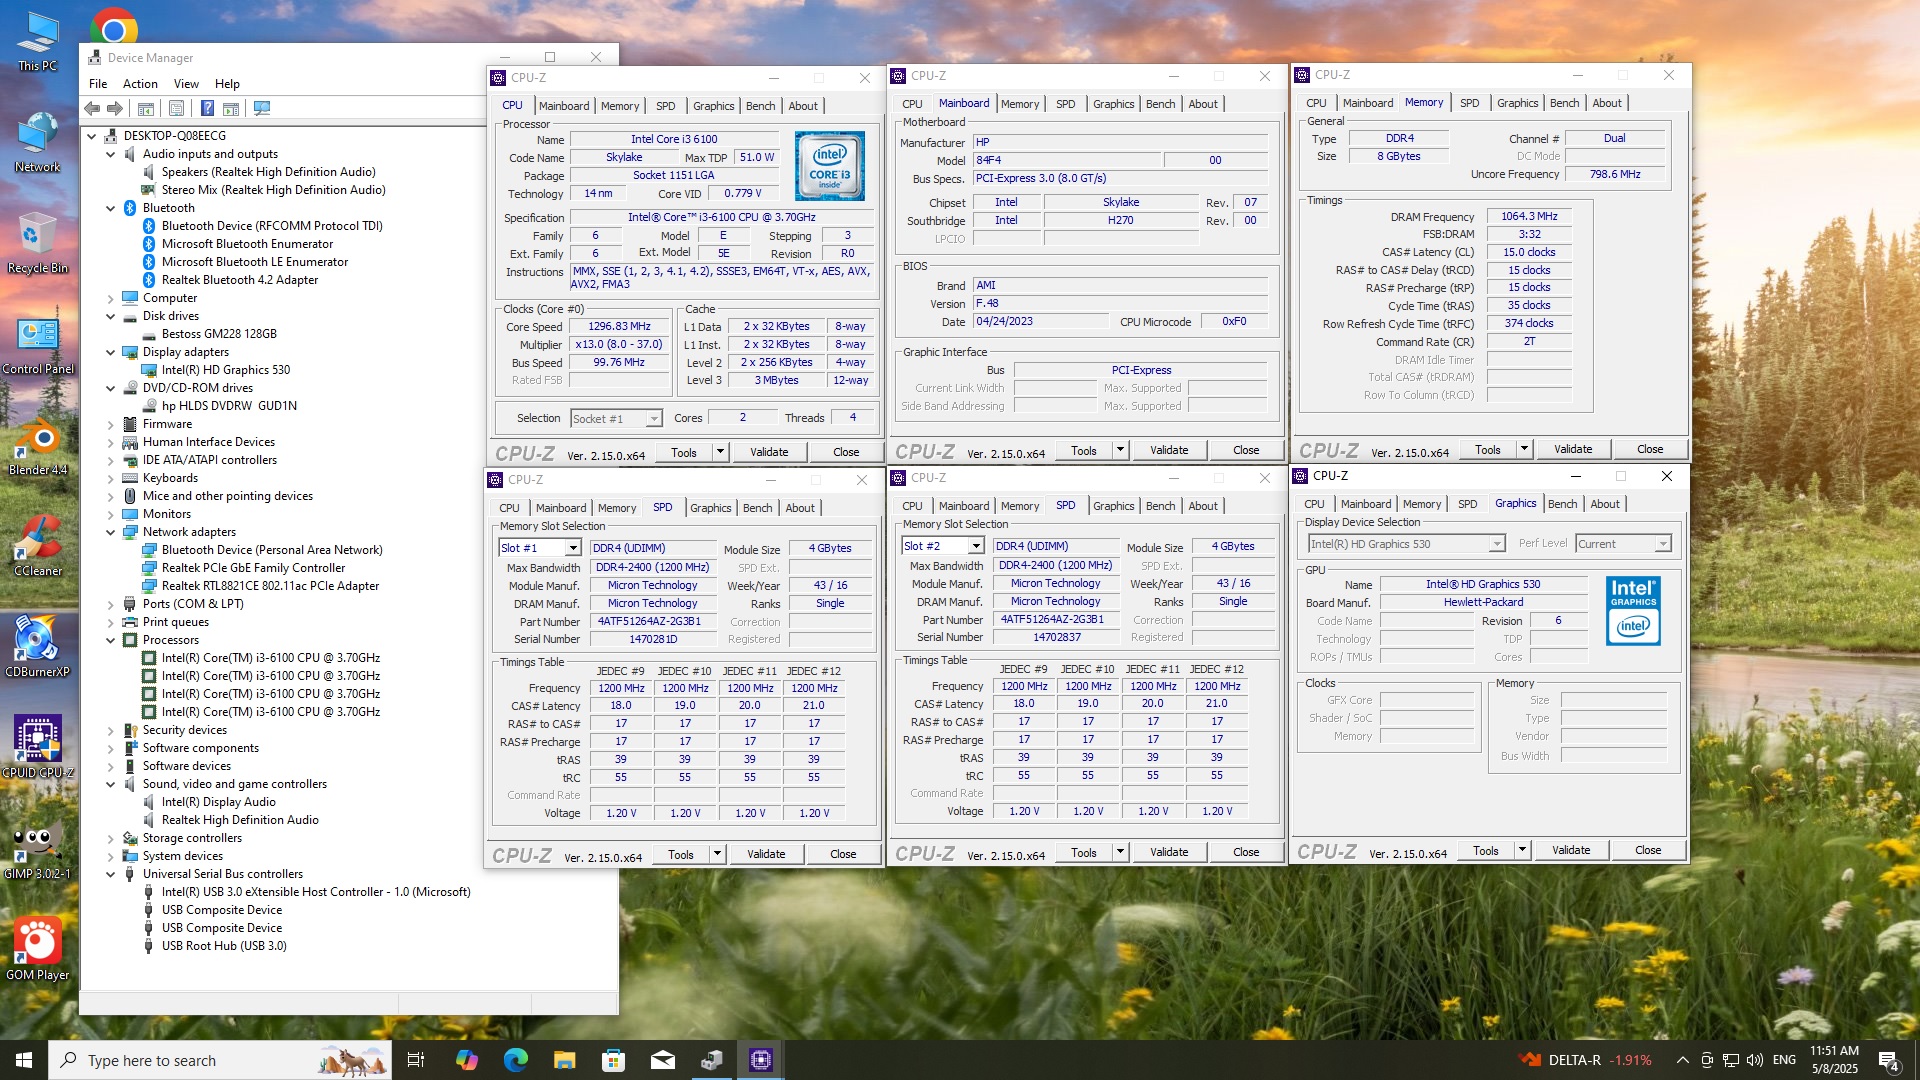The image size is (1920, 1080).
Task: Switch to Bench tab in the CPU tab window
Action: [760, 106]
